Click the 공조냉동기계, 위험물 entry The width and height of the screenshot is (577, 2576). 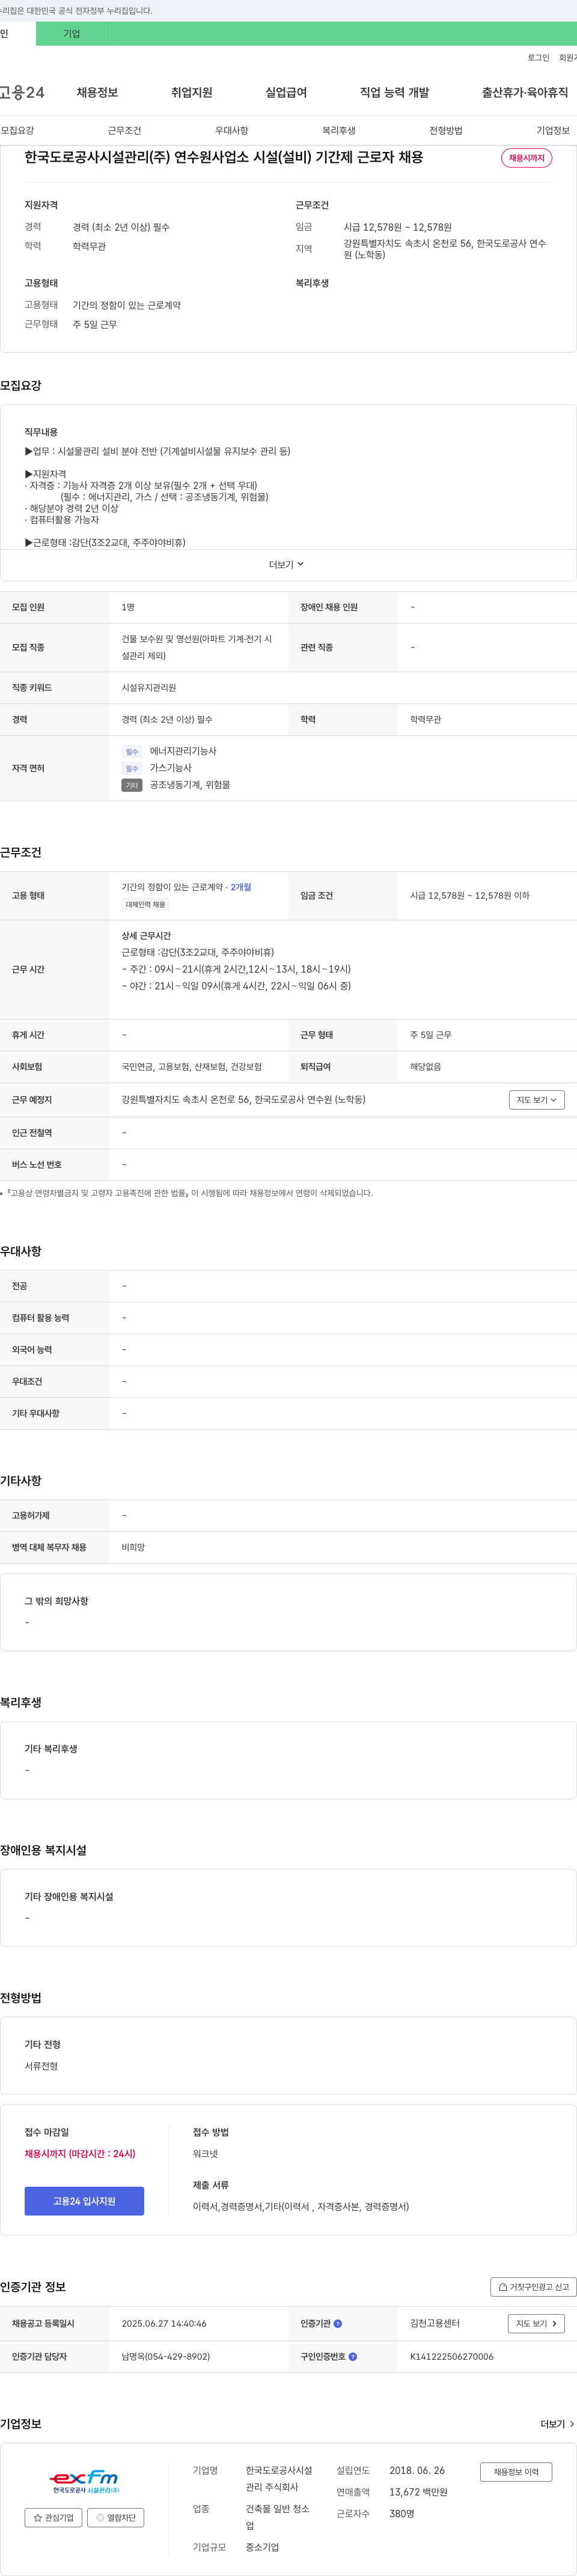(190, 785)
